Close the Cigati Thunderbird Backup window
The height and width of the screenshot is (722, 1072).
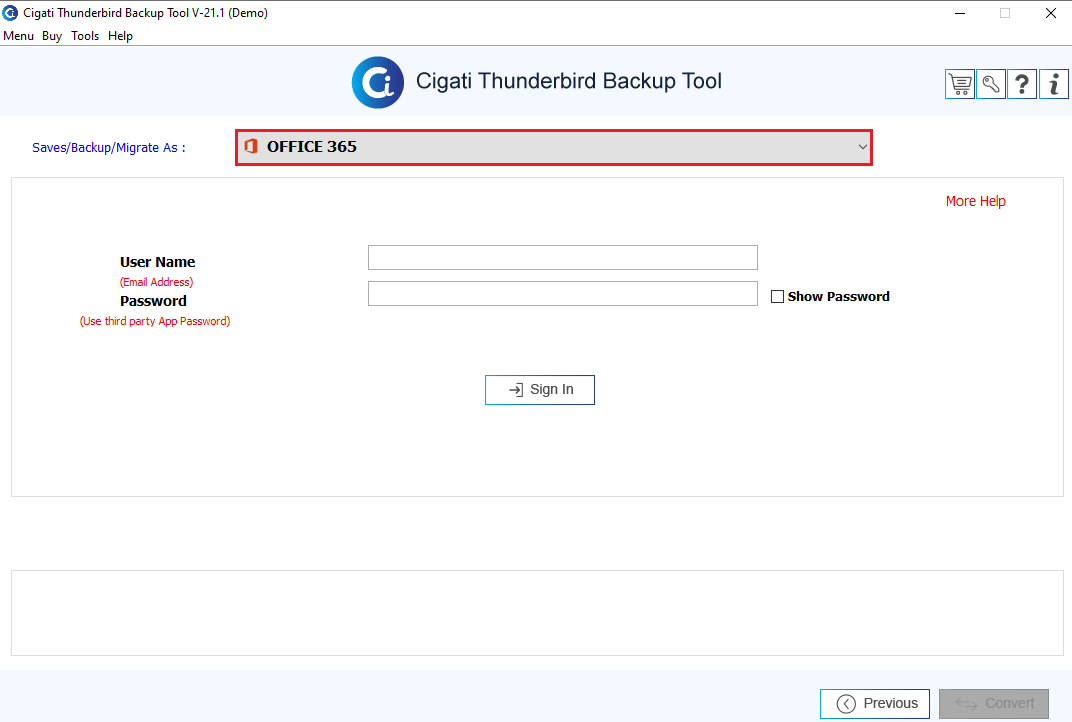pos(1051,13)
